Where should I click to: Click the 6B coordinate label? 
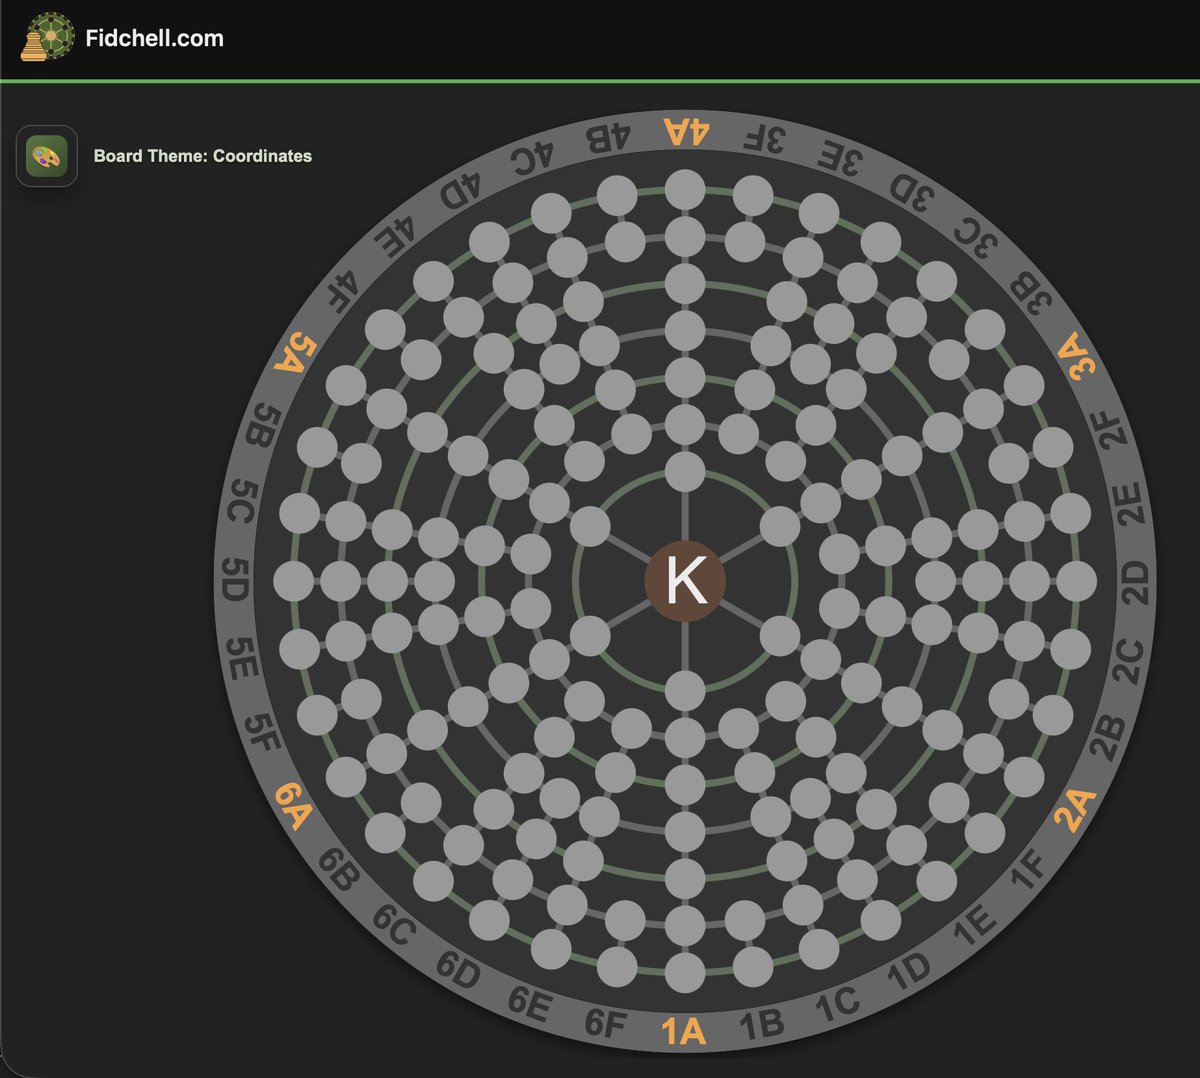click(x=338, y=868)
